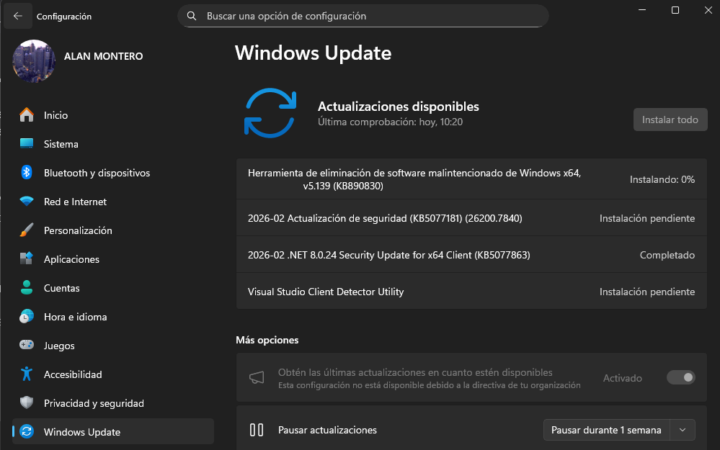Open Alan Montero's profile picture

tap(34, 61)
